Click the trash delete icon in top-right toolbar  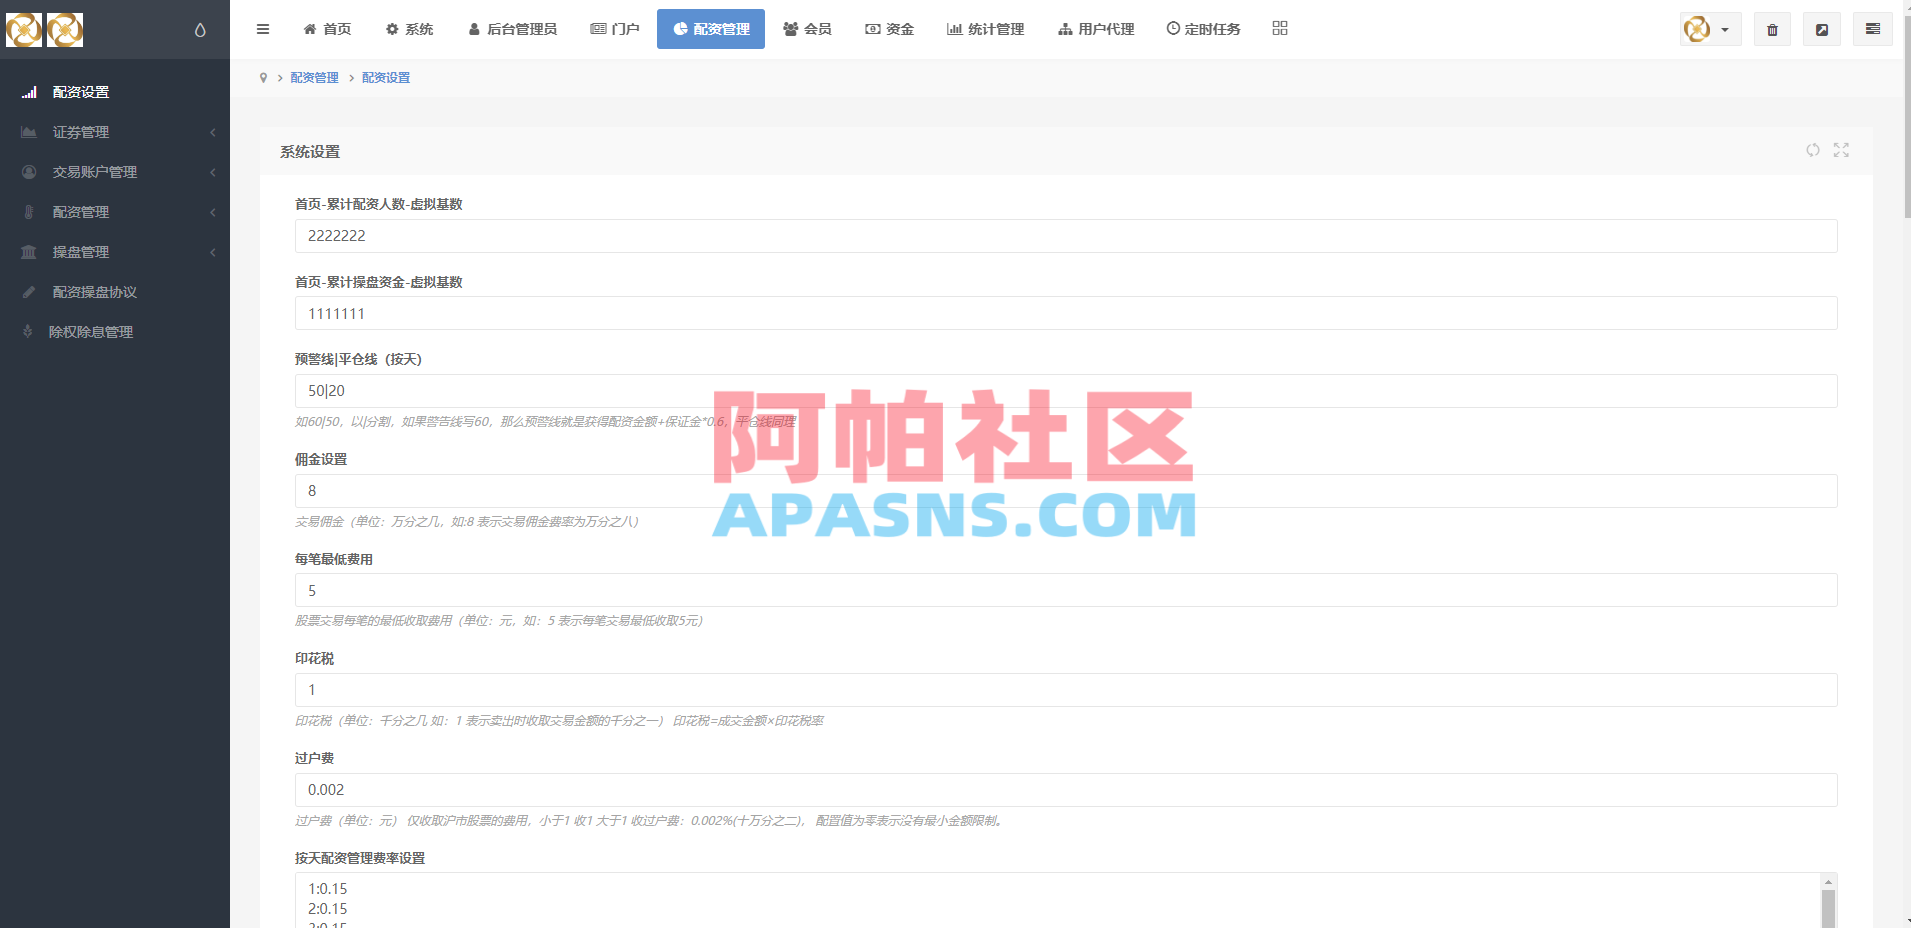pos(1771,29)
